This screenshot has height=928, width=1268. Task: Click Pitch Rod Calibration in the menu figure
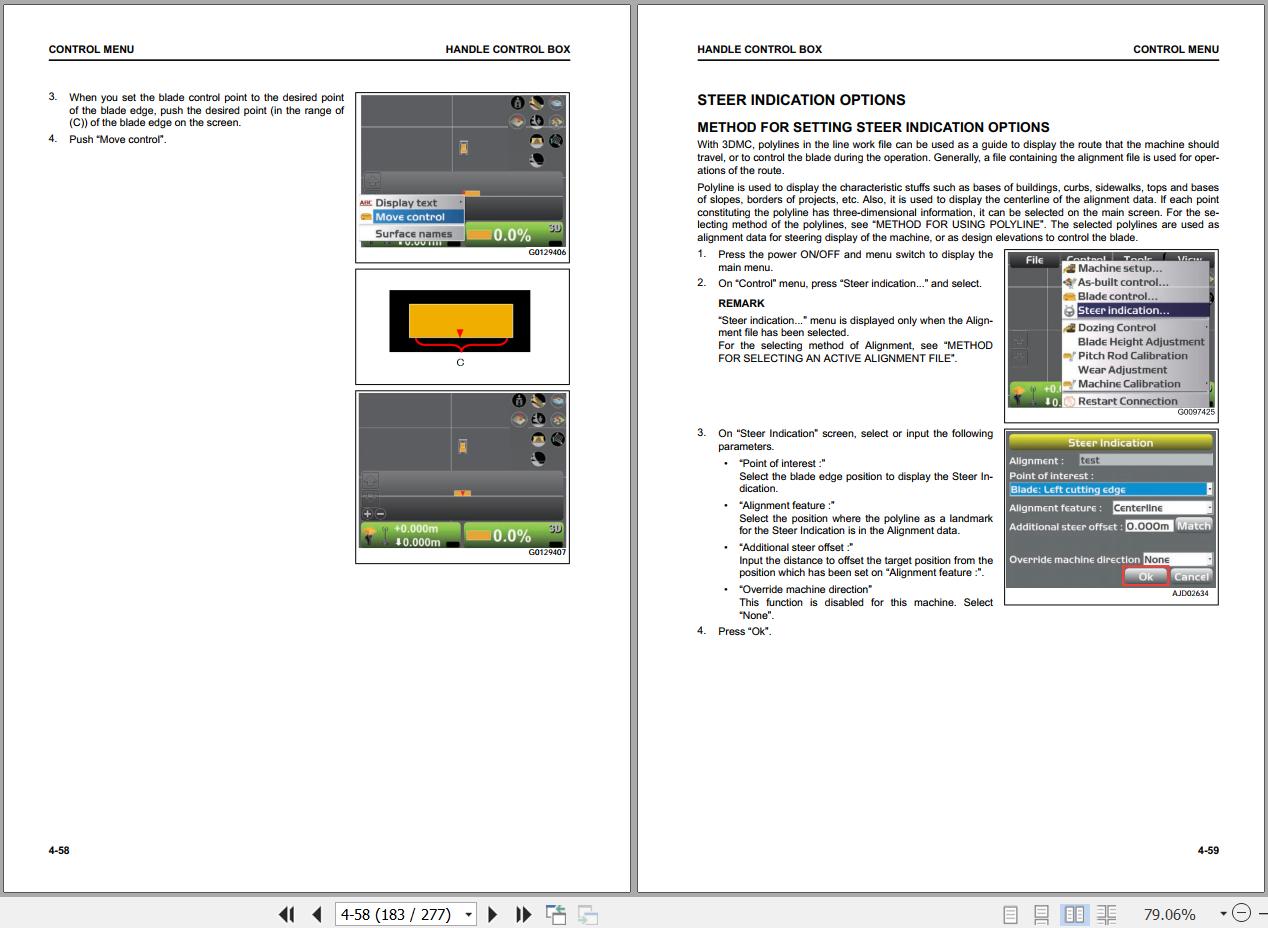pos(1133,355)
